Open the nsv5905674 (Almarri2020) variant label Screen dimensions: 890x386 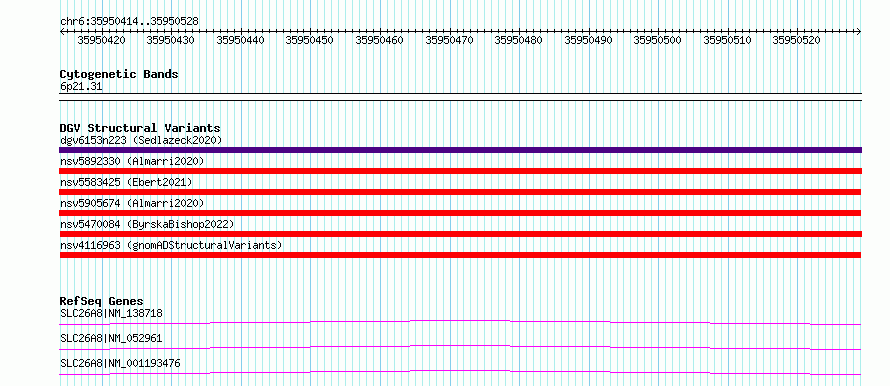pyautogui.click(x=132, y=203)
